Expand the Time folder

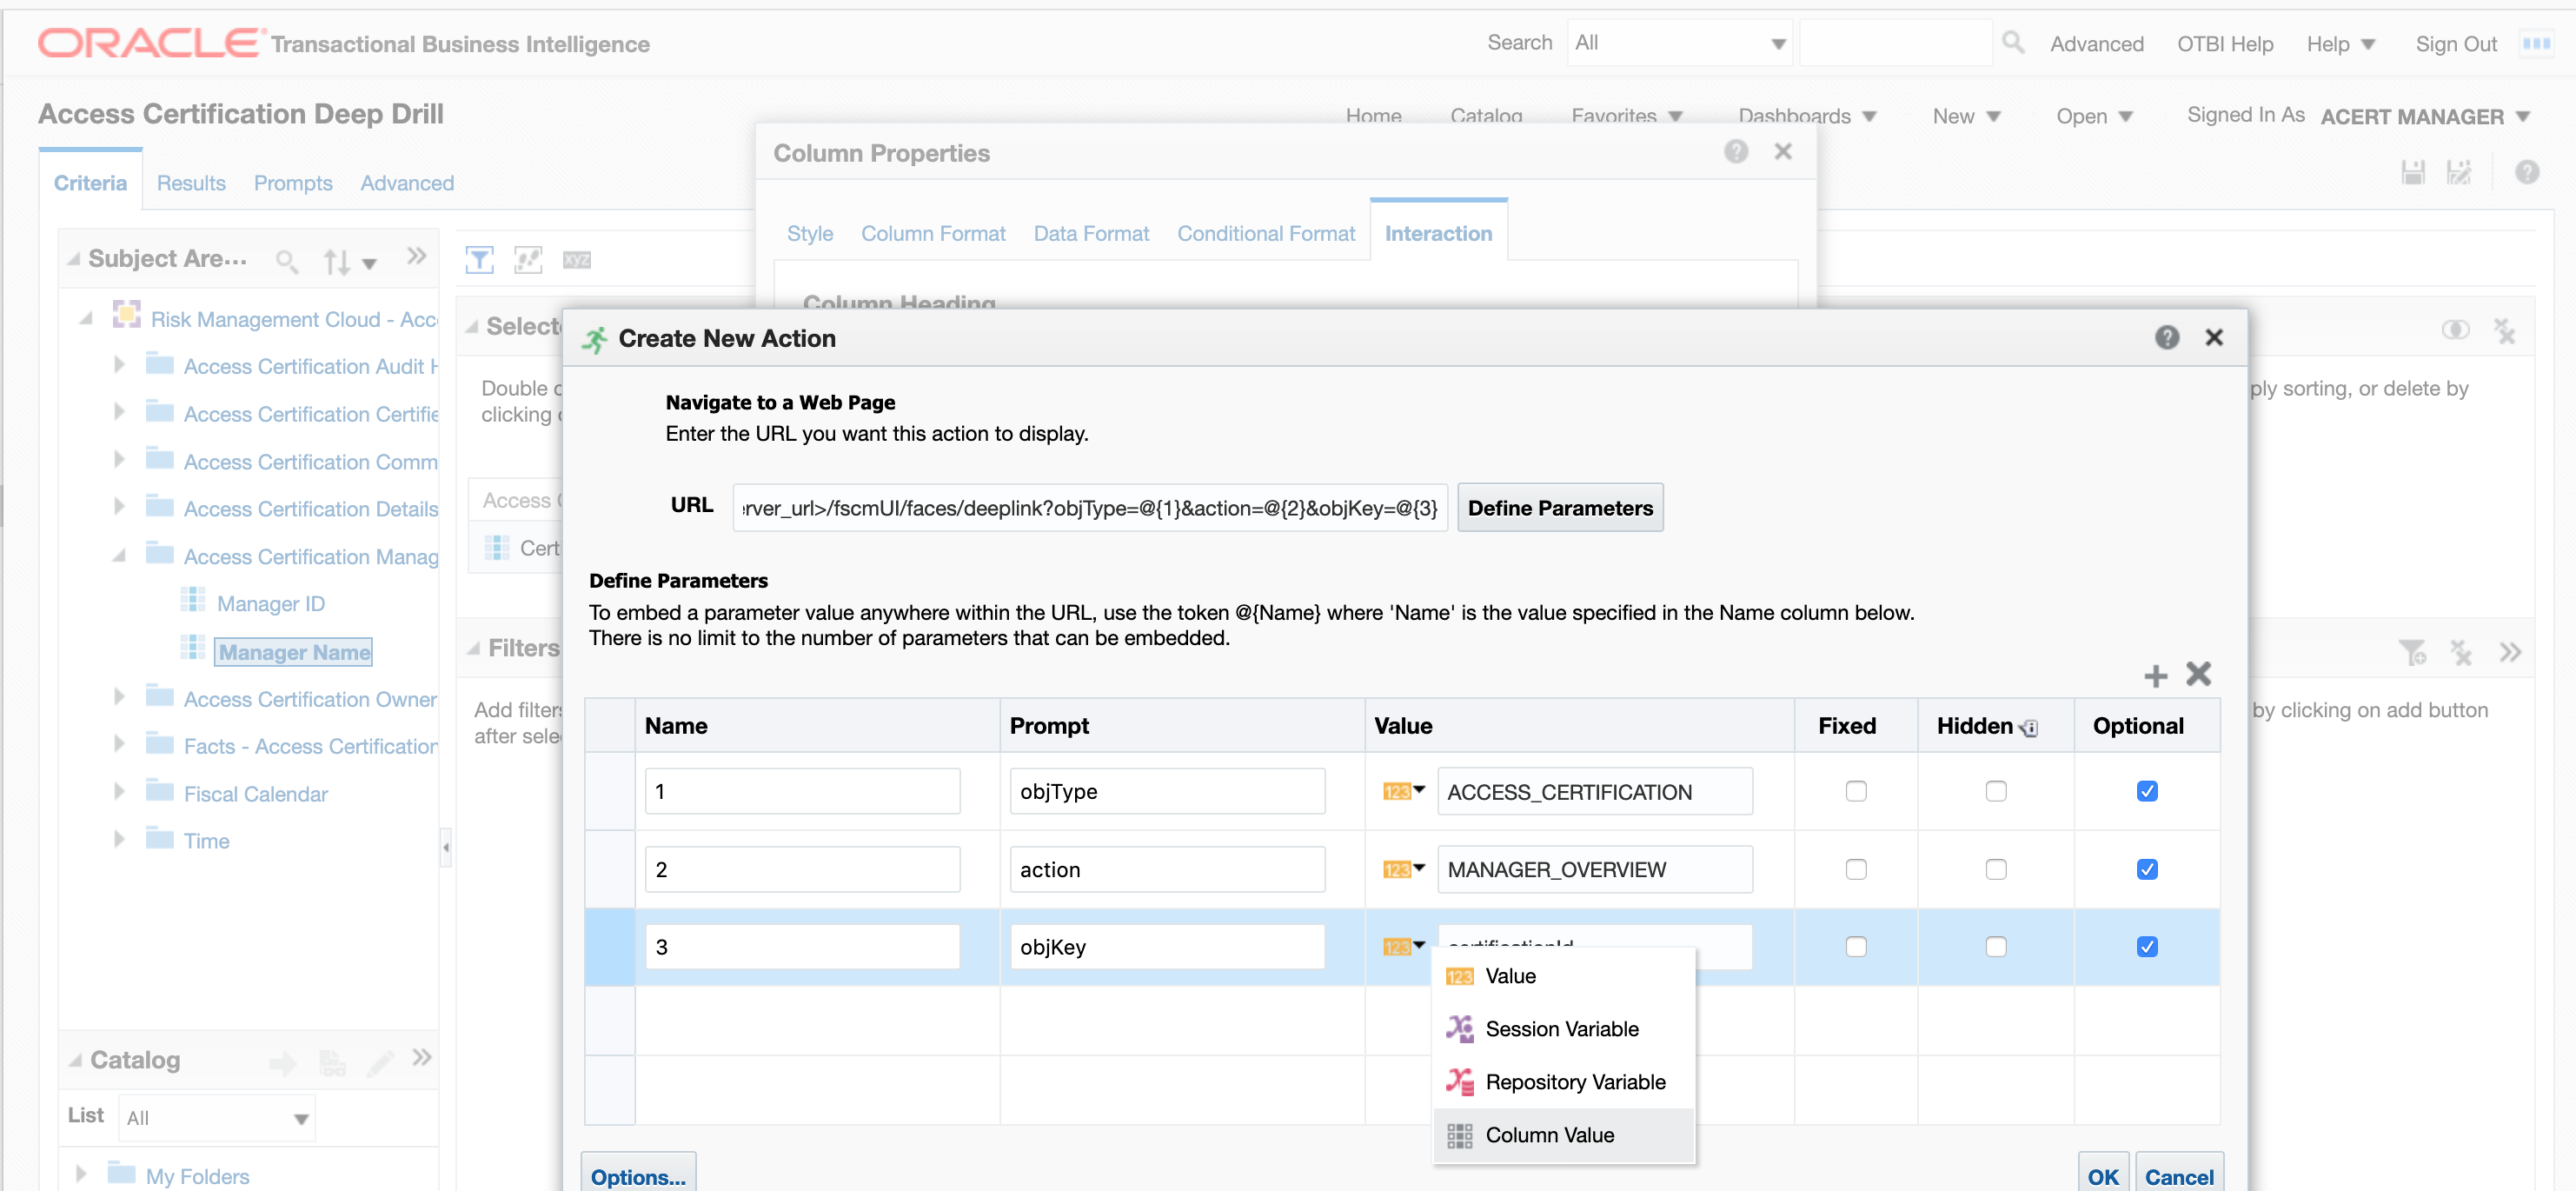pos(119,839)
